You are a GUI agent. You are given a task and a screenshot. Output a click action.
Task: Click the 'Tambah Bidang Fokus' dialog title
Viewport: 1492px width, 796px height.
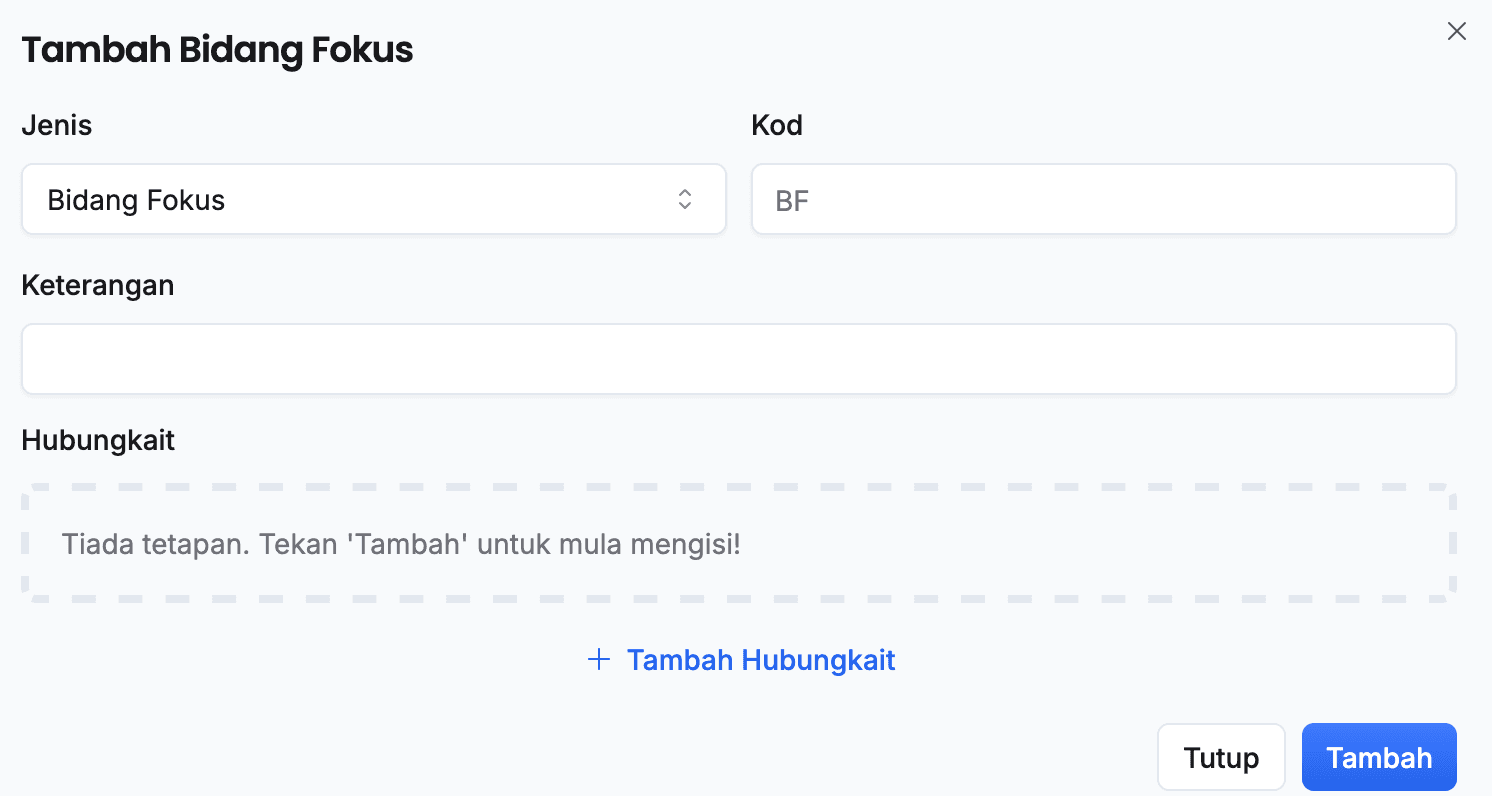pos(217,50)
